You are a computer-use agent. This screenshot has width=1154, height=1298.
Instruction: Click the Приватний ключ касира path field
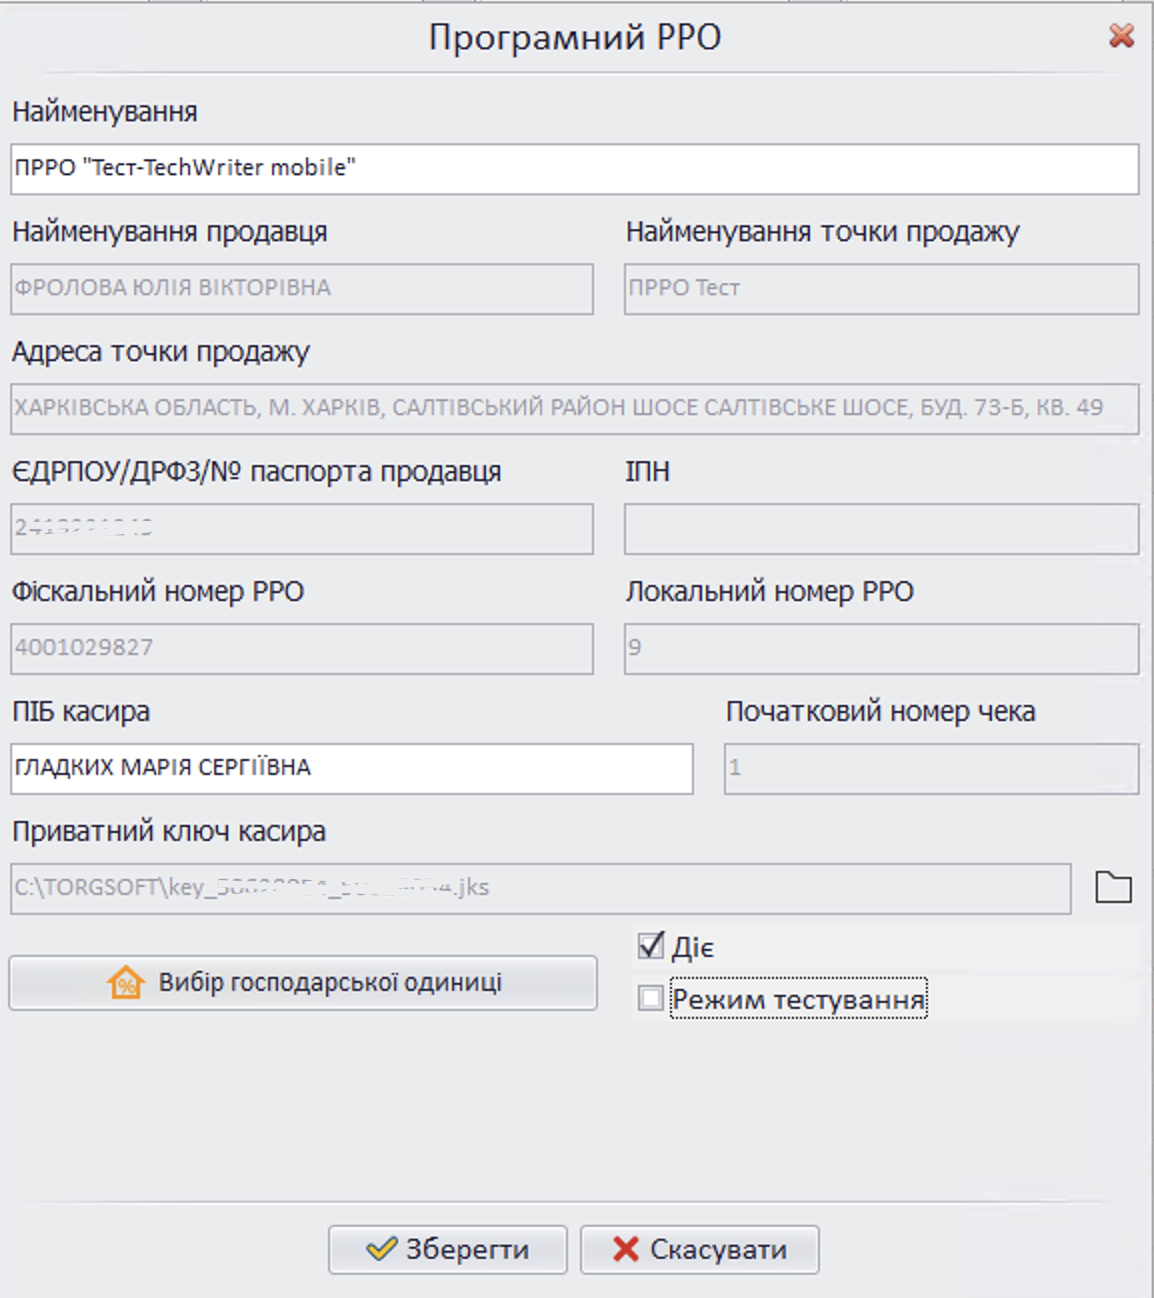point(545,886)
